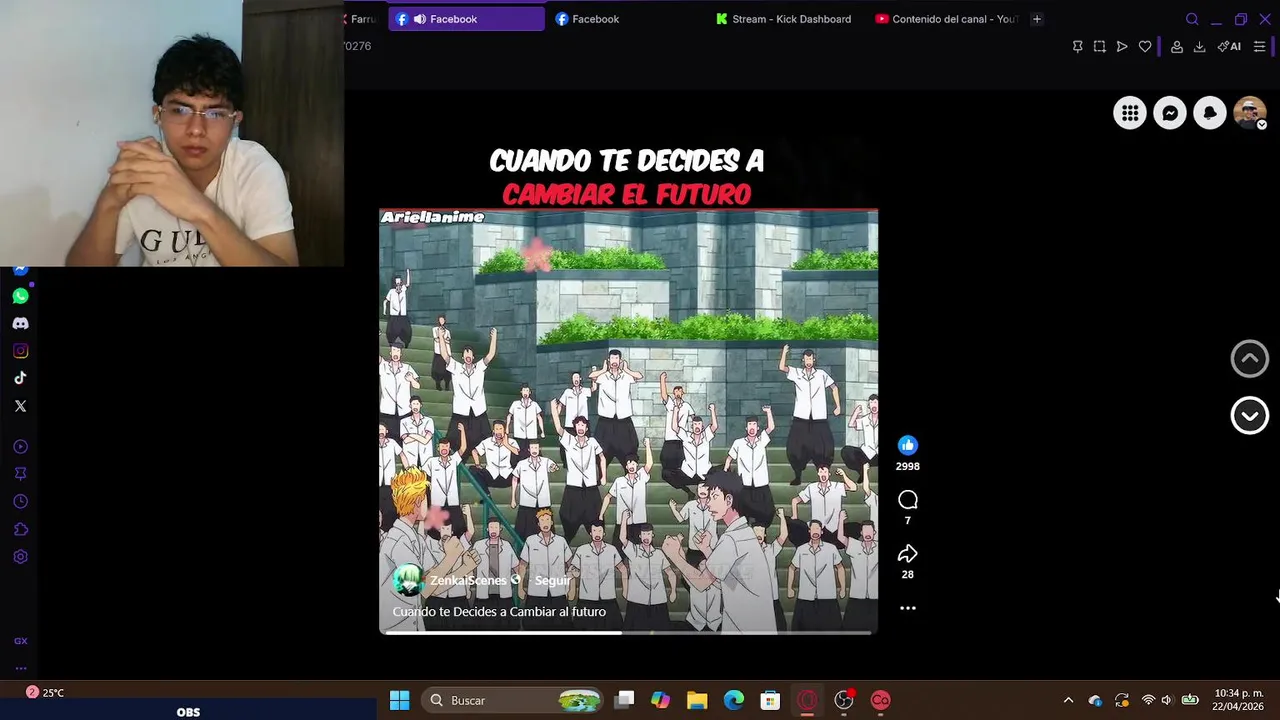Open browser profile icon in toolbar

[x=1177, y=46]
